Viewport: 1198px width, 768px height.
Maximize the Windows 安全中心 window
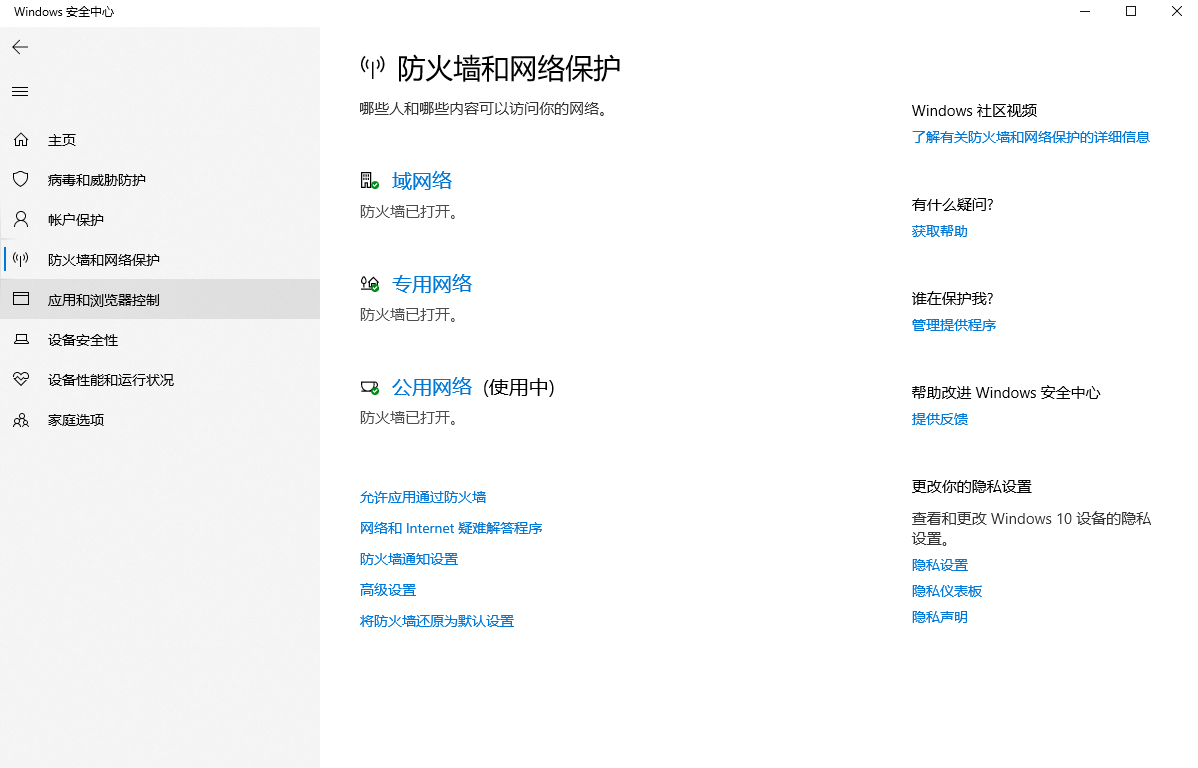coord(1131,11)
